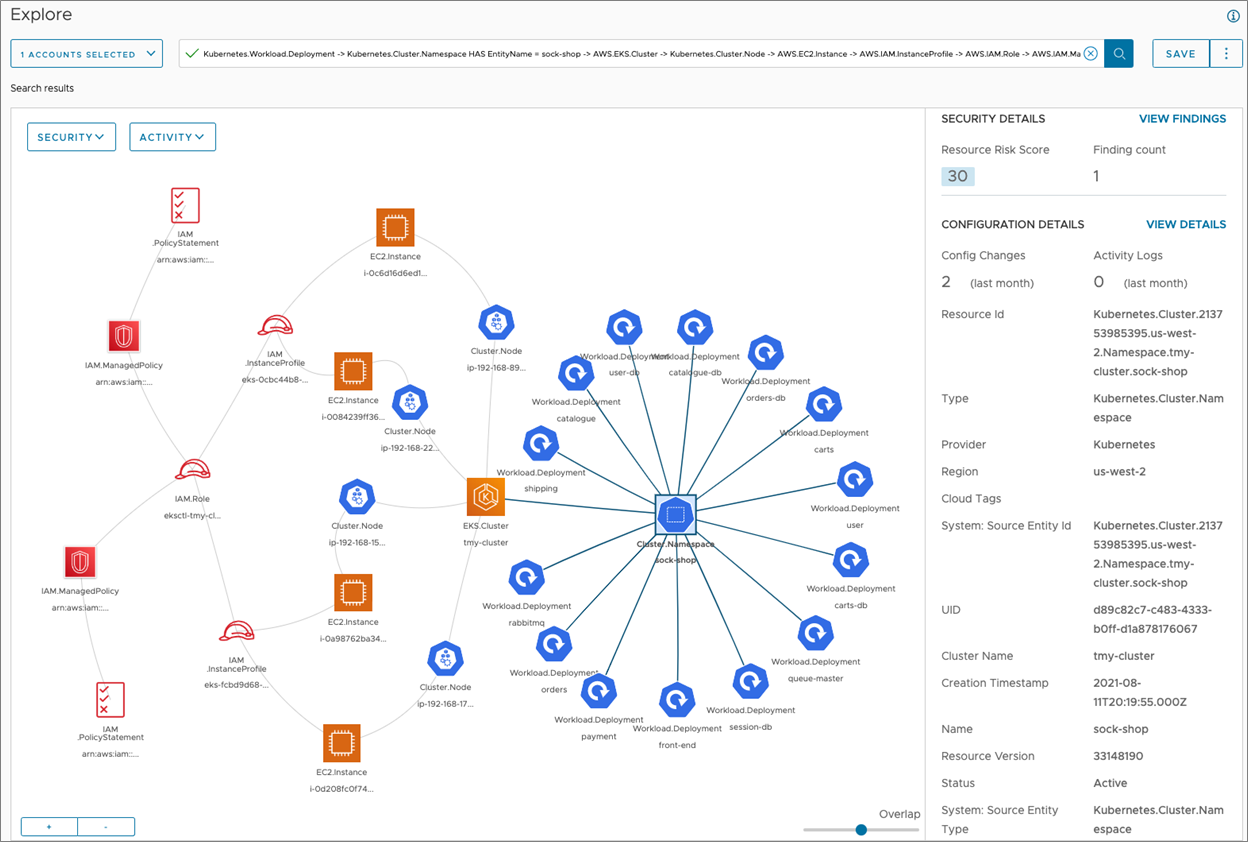Click the SAVE button
This screenshot has height=842, width=1248.
tap(1180, 53)
